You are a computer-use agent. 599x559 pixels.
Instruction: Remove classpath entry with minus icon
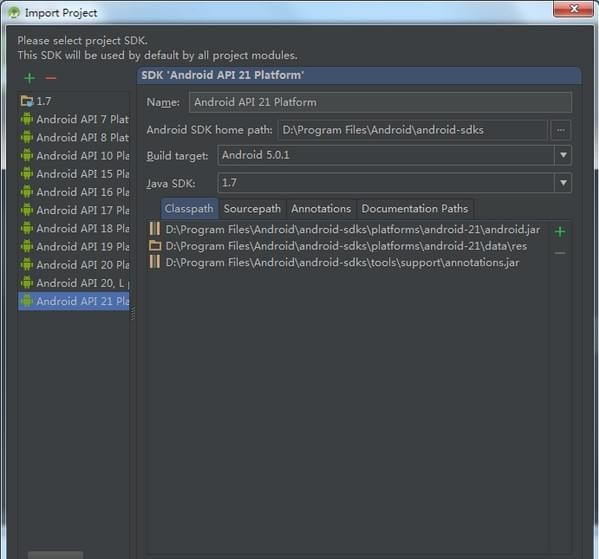click(560, 253)
